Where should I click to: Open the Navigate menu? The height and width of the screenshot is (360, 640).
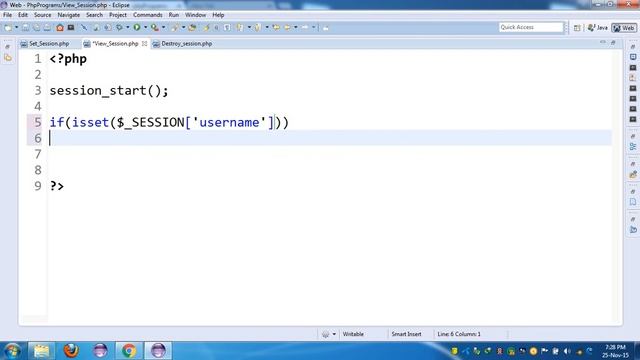[69, 15]
